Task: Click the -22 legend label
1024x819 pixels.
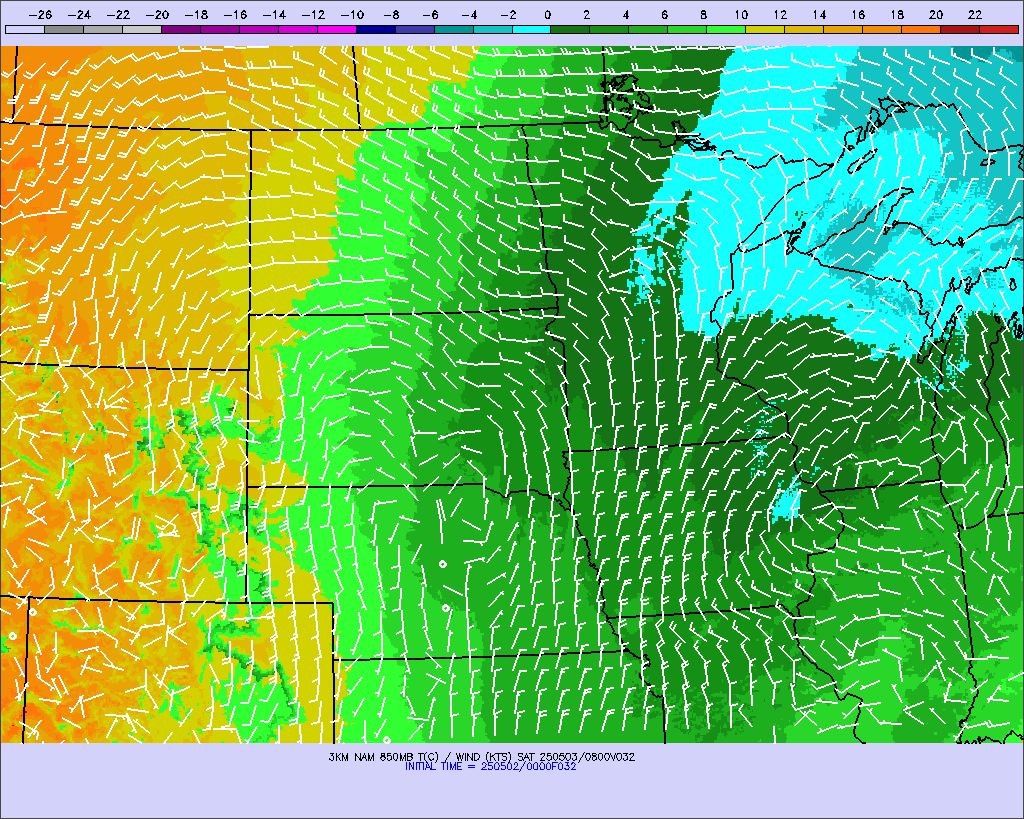Action: [118, 14]
